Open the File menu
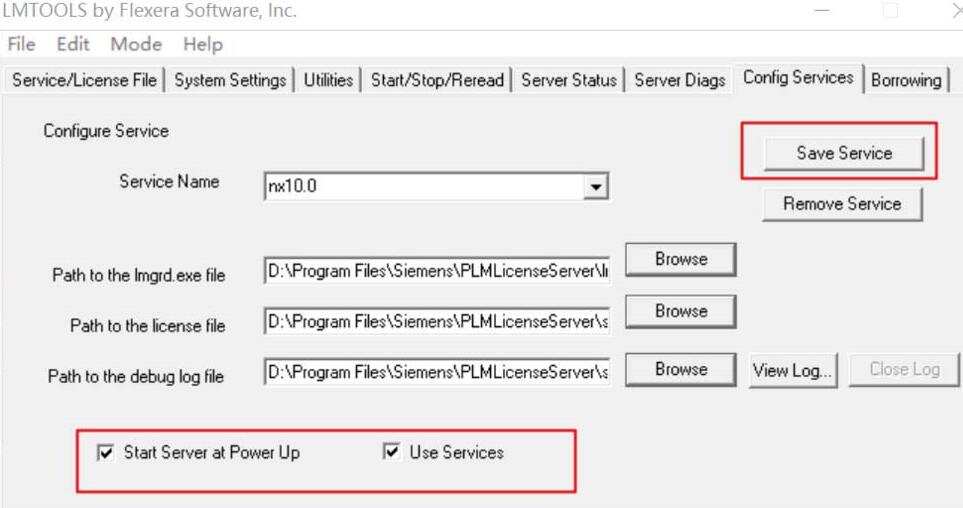Viewport: 963px width, 508px height. pyautogui.click(x=21, y=44)
